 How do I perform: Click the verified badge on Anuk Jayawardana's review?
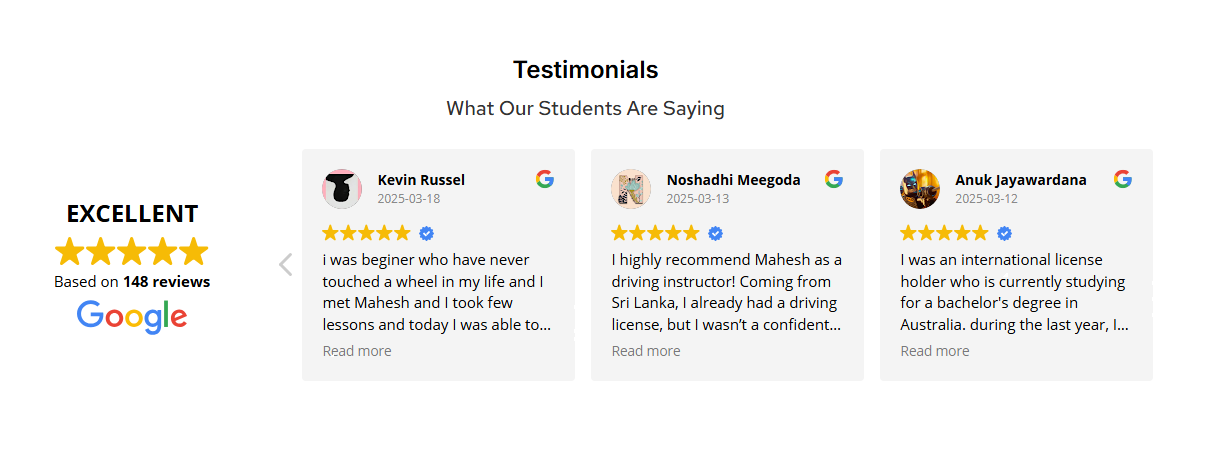(x=1004, y=233)
